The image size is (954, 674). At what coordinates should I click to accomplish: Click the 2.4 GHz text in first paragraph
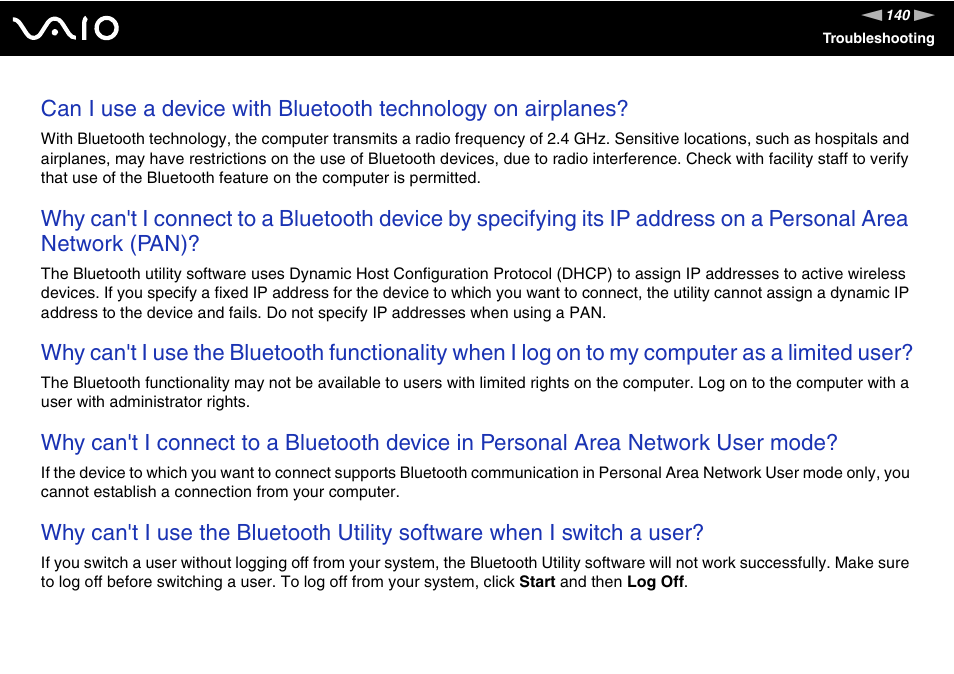click(x=577, y=139)
